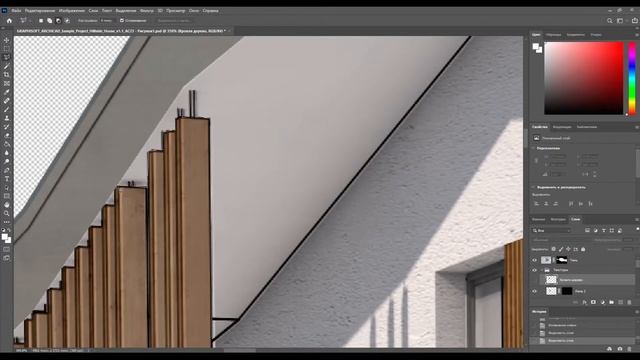Choose Add to selection mode
The height and width of the screenshot is (360, 640).
[49, 20]
